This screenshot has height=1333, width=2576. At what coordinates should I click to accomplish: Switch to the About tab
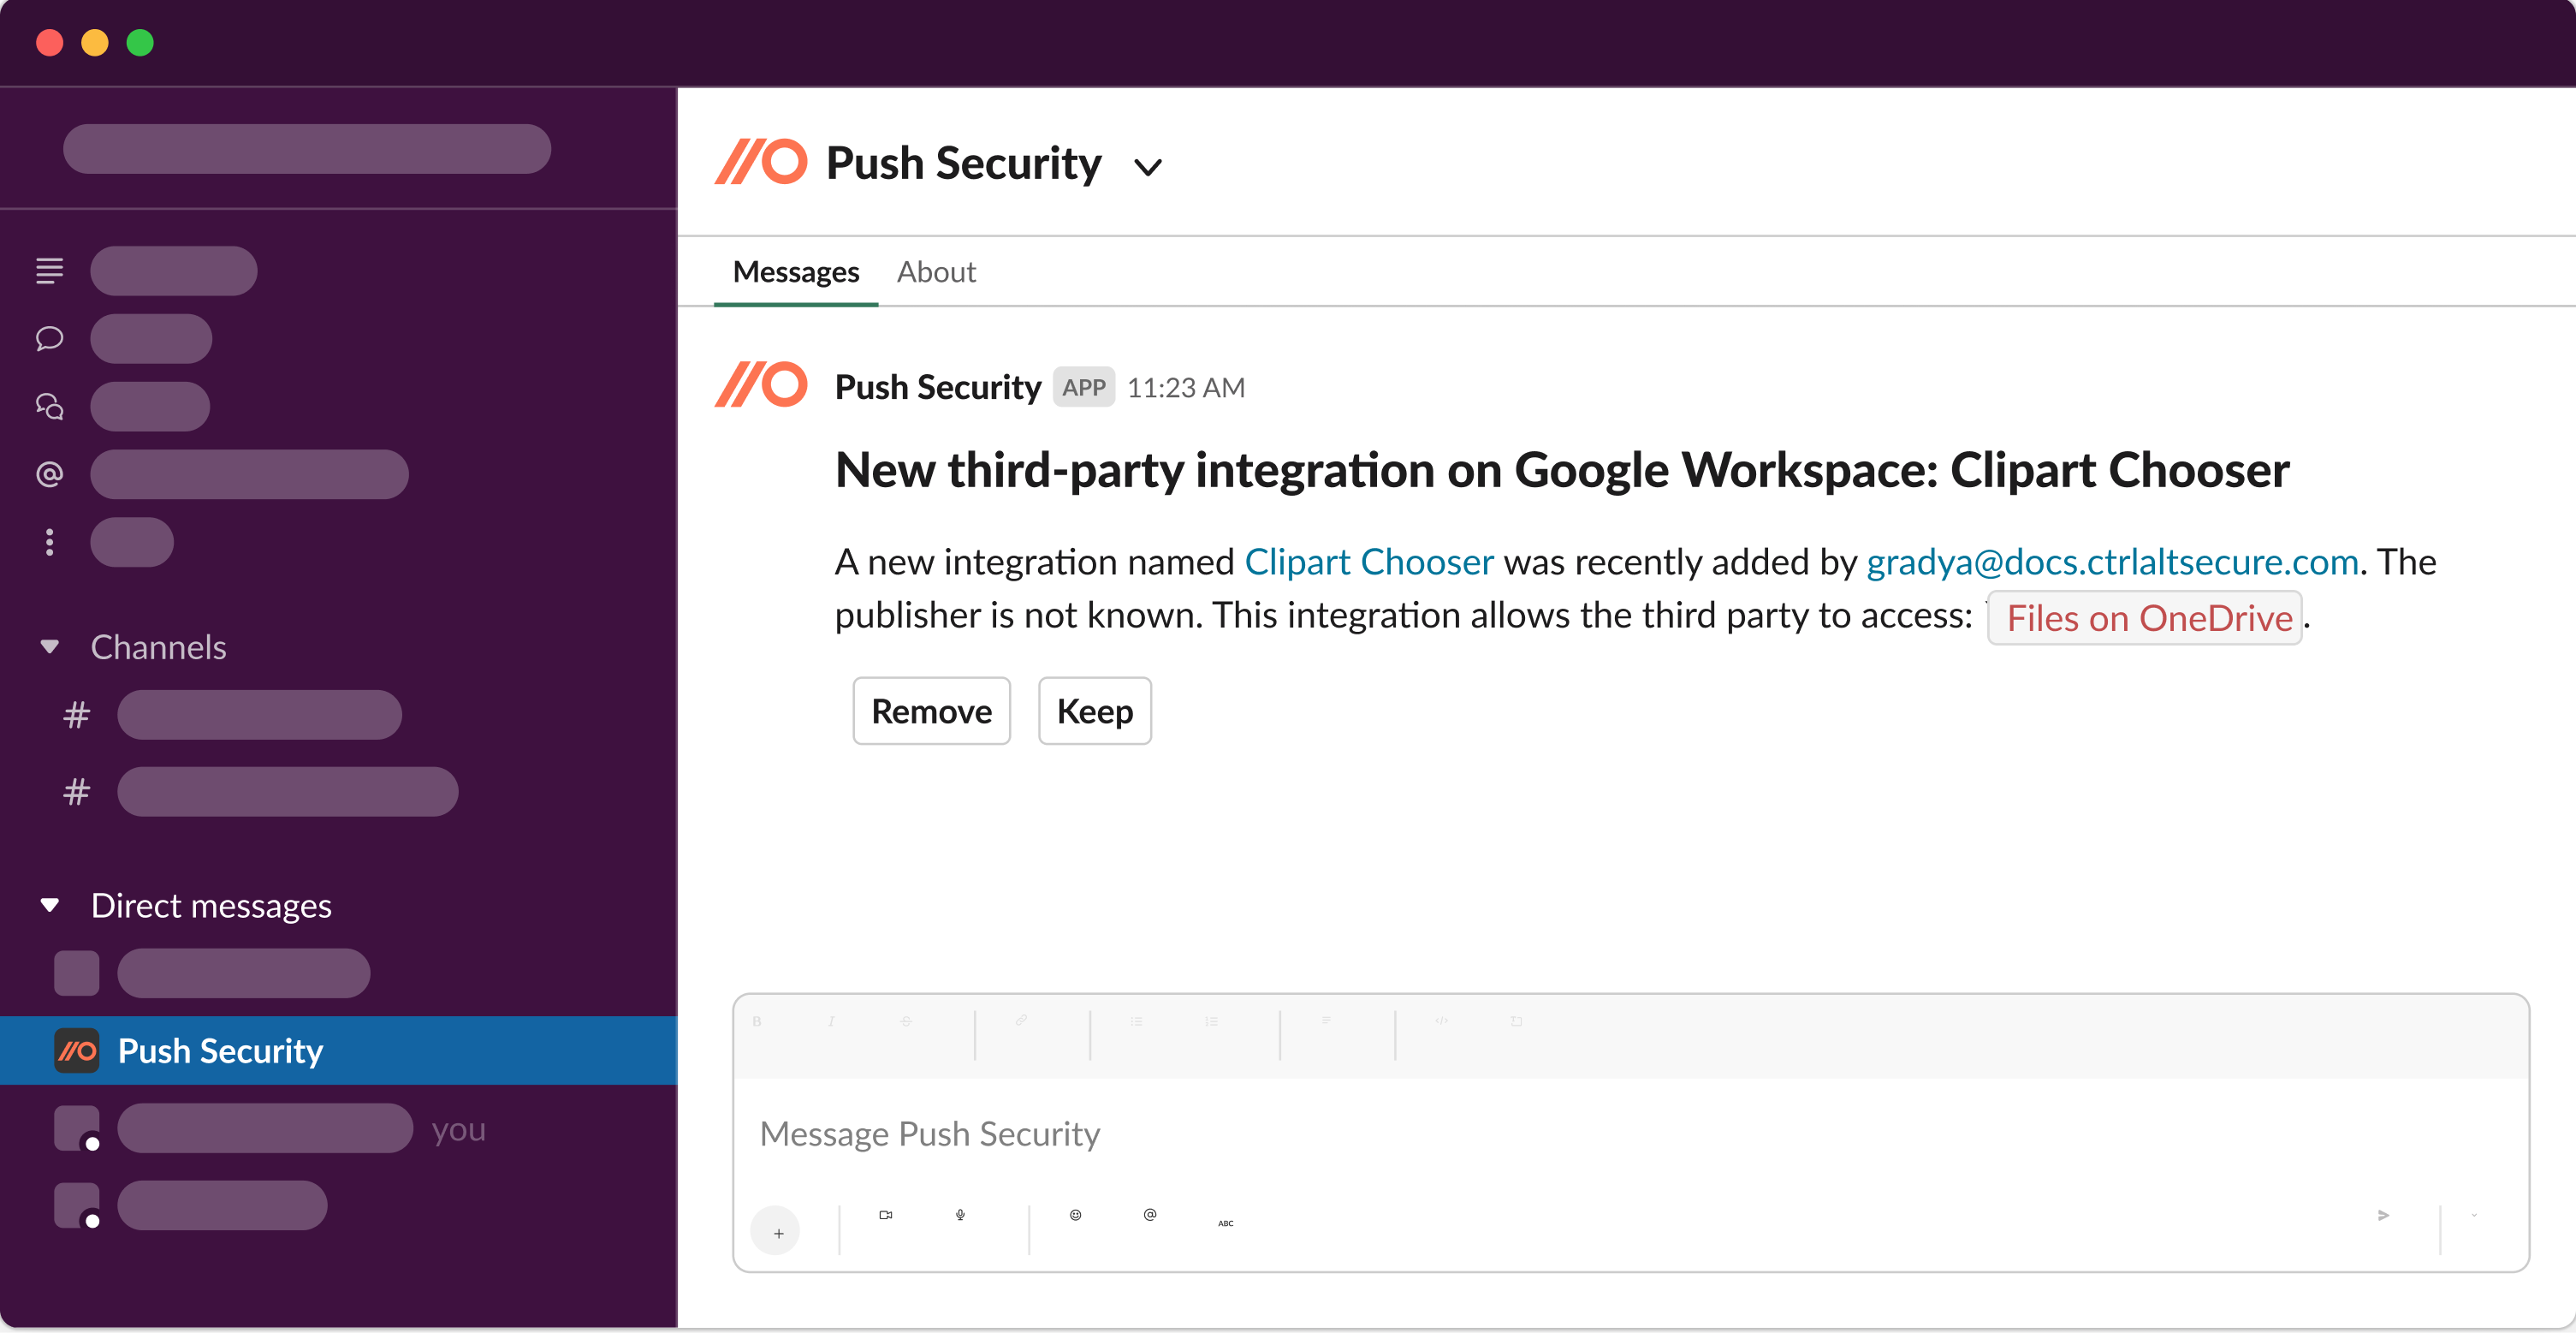[x=936, y=271]
